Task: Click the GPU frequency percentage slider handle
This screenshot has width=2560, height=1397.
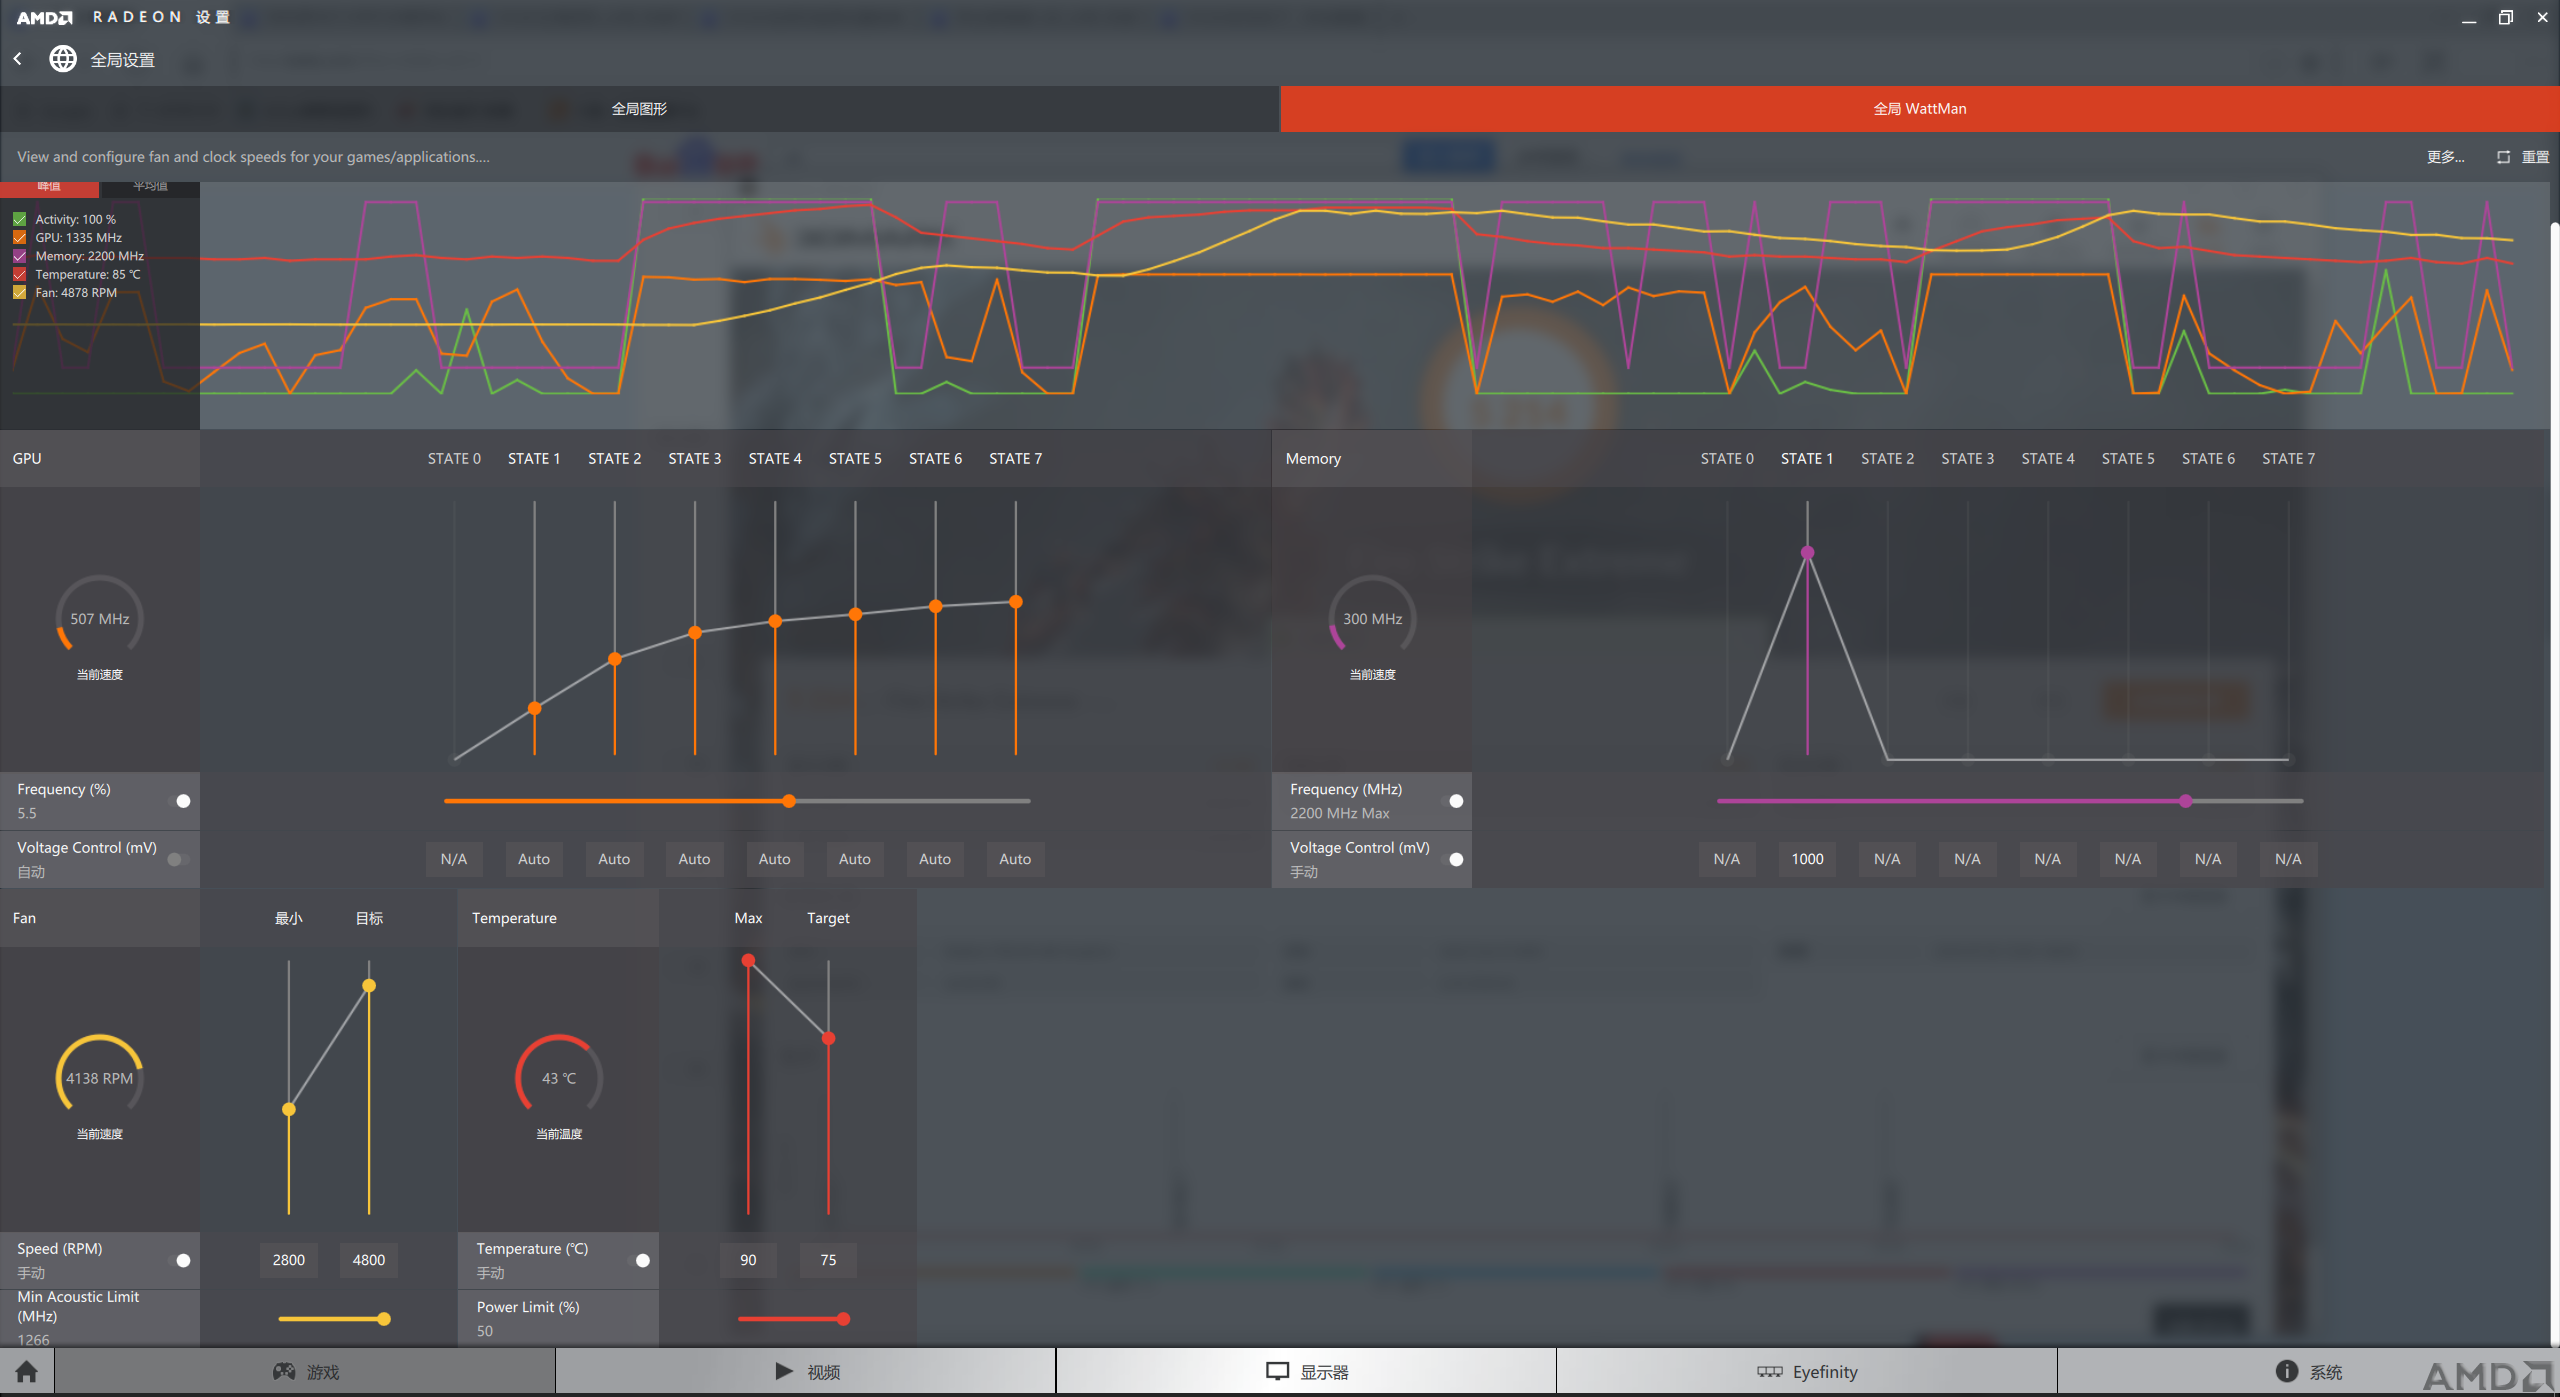Action: 789,801
